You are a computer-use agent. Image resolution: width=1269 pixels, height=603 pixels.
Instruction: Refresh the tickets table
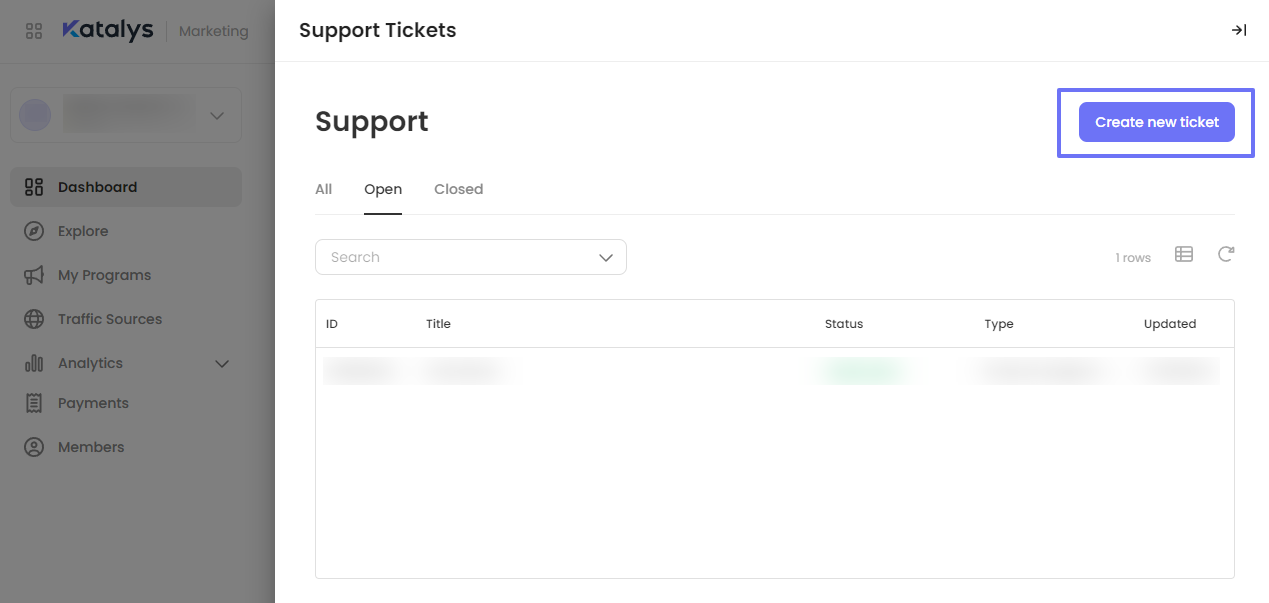1225,254
